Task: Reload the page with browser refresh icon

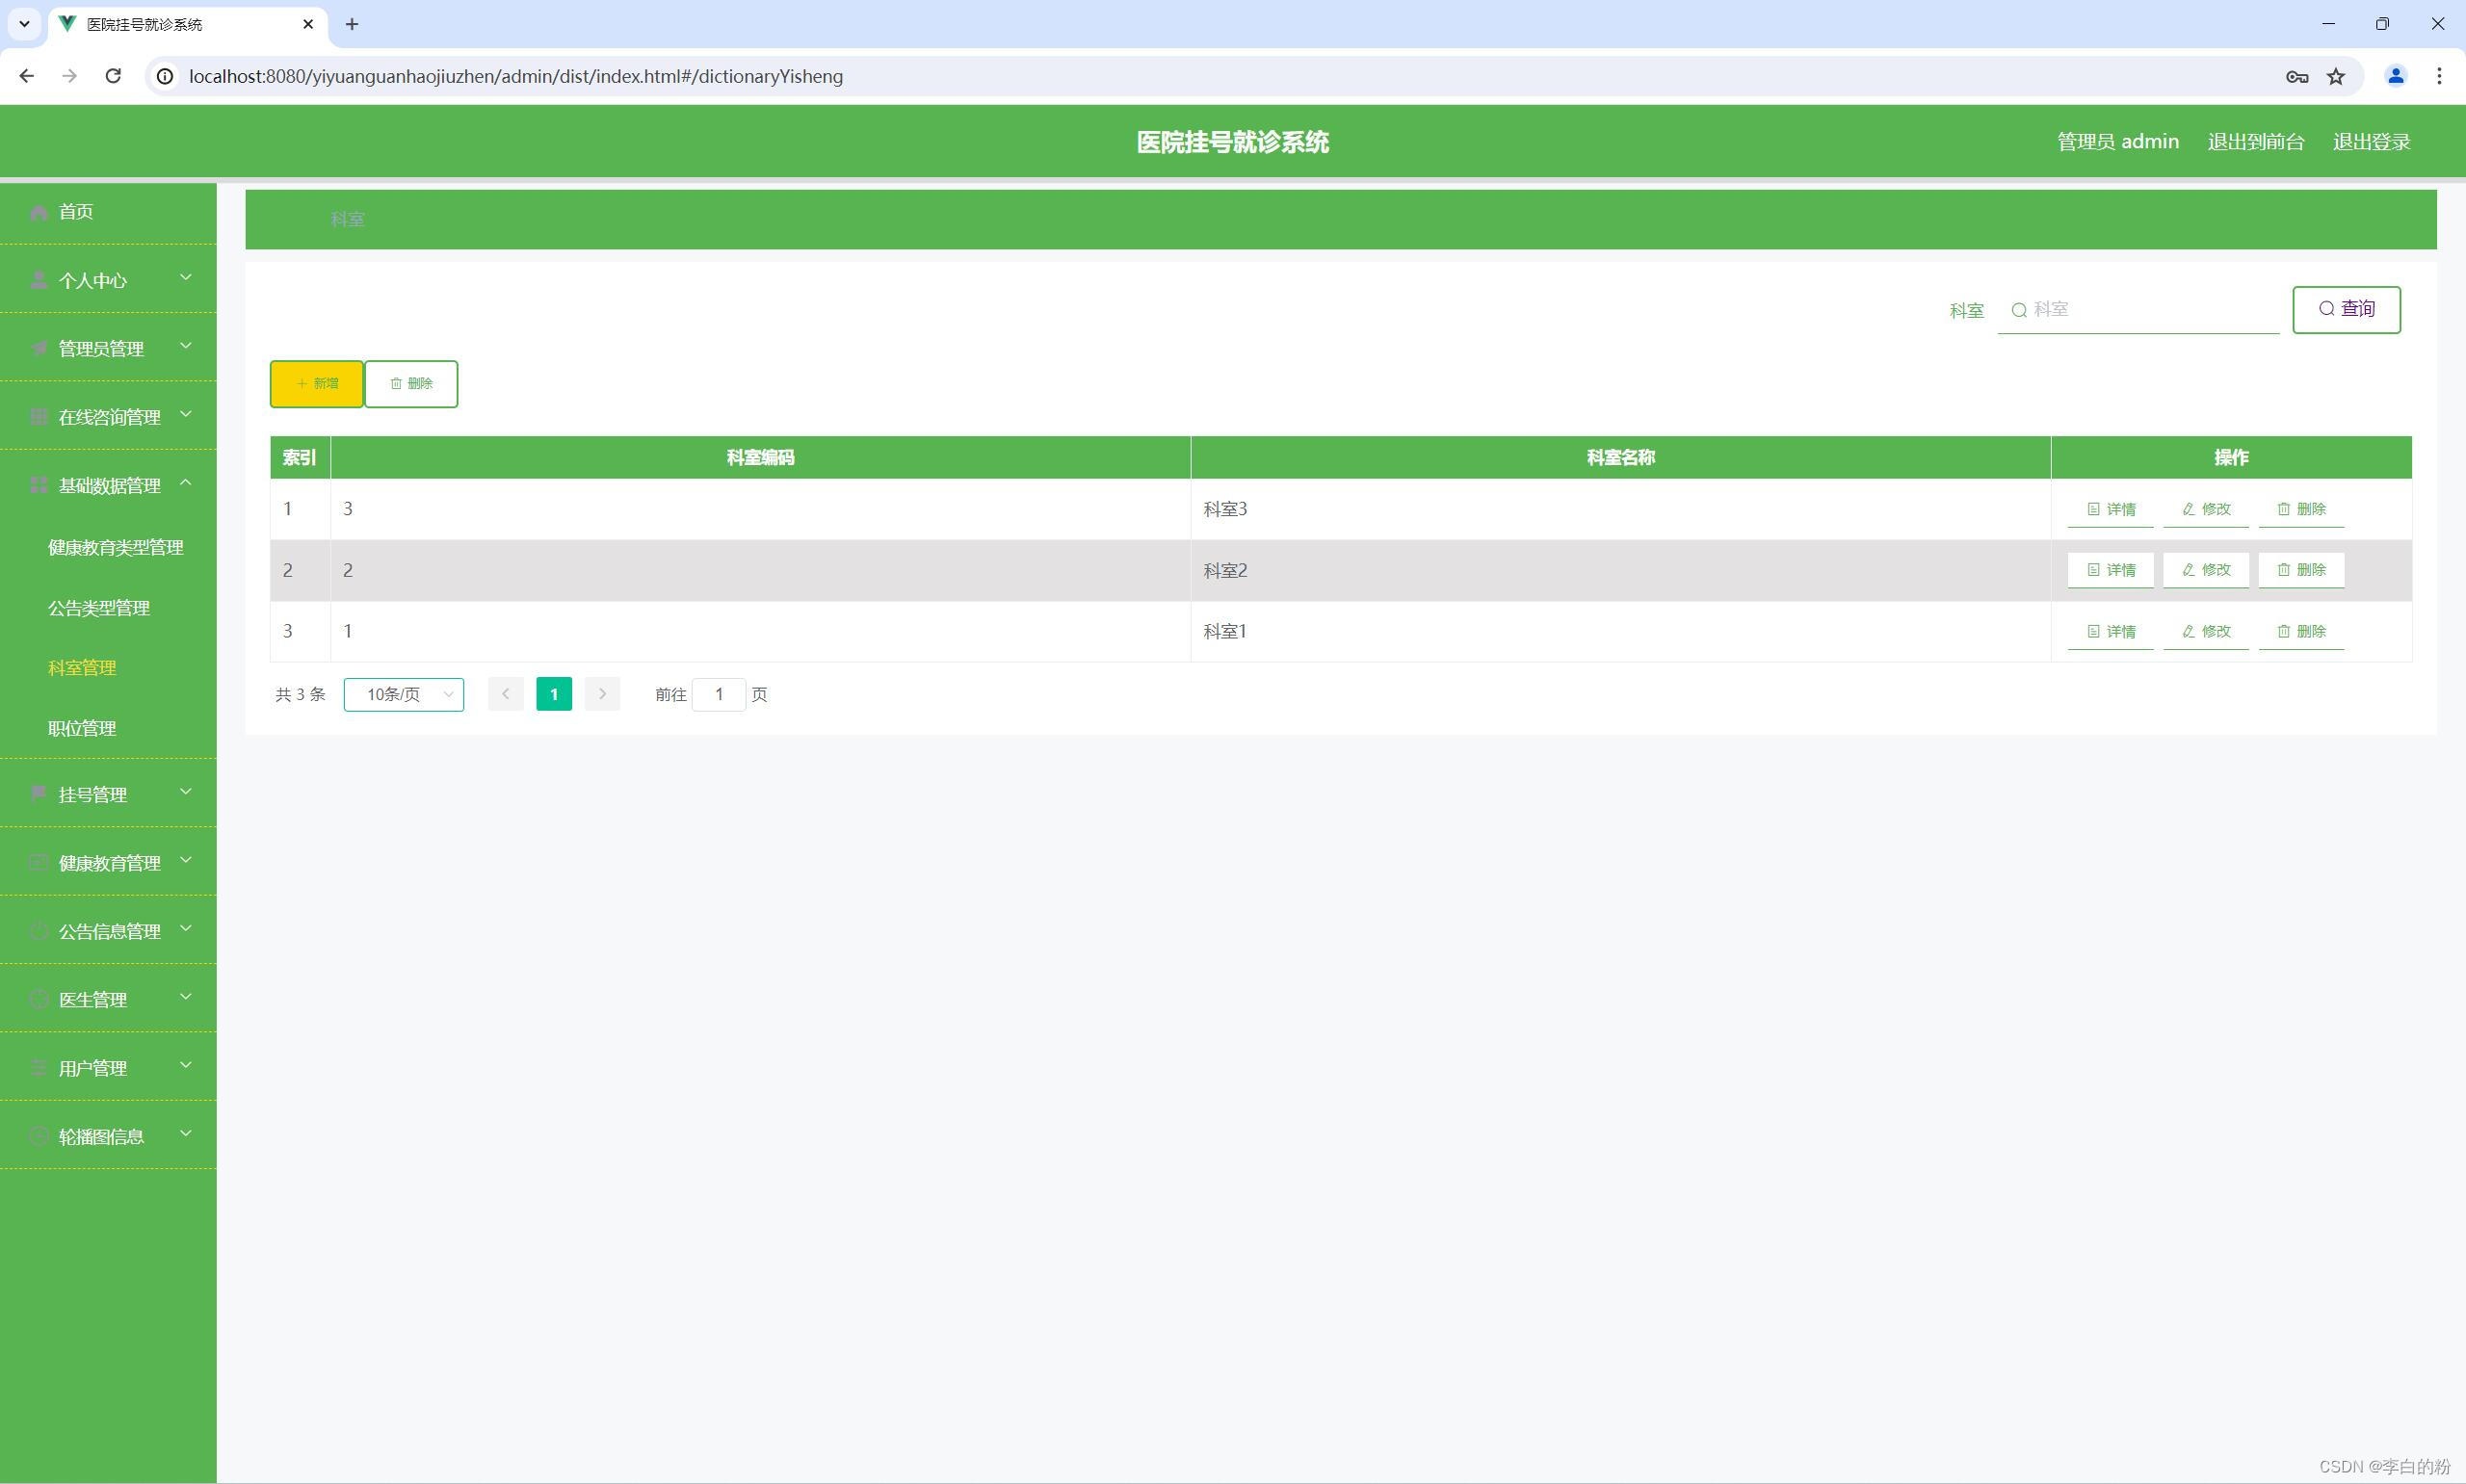Action: [113, 77]
